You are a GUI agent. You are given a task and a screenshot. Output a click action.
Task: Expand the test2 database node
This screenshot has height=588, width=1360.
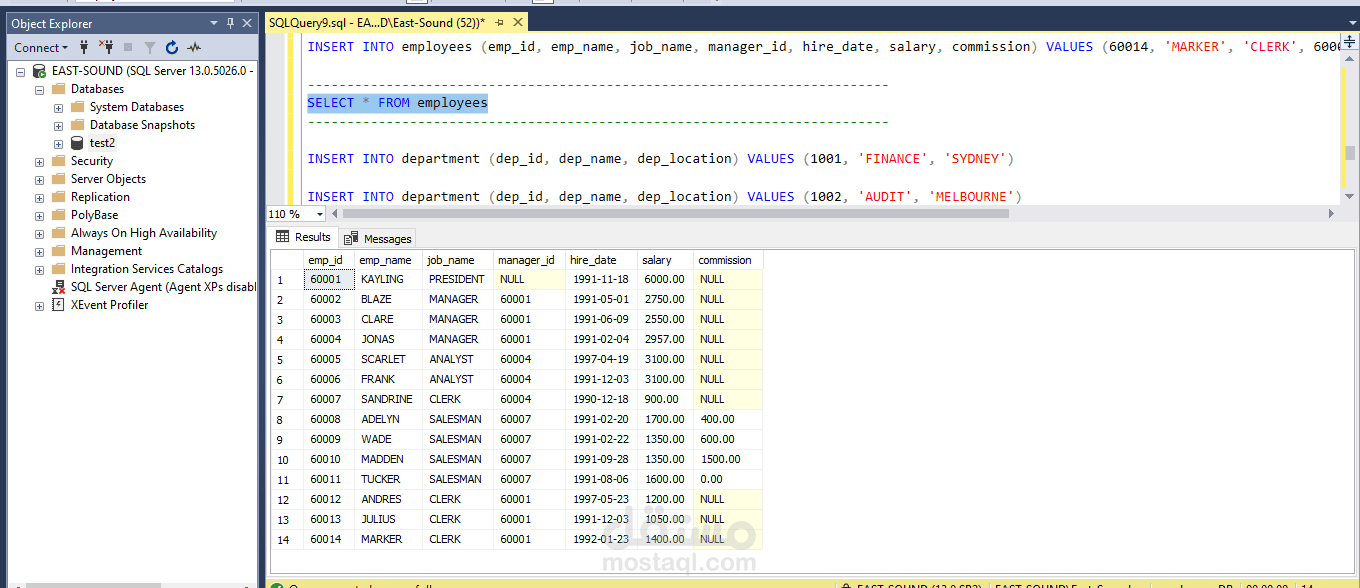pos(57,142)
